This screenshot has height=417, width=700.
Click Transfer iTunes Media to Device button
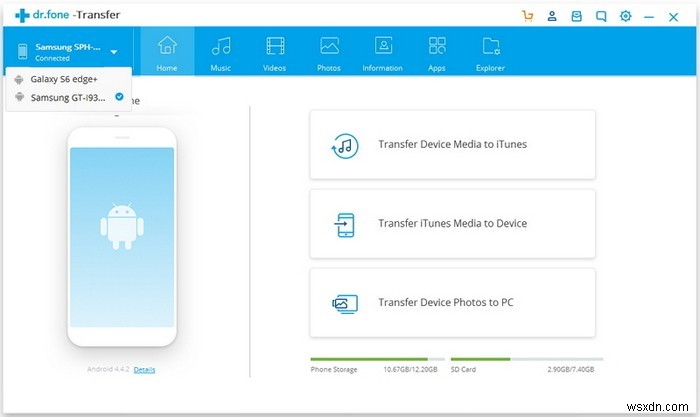453,224
